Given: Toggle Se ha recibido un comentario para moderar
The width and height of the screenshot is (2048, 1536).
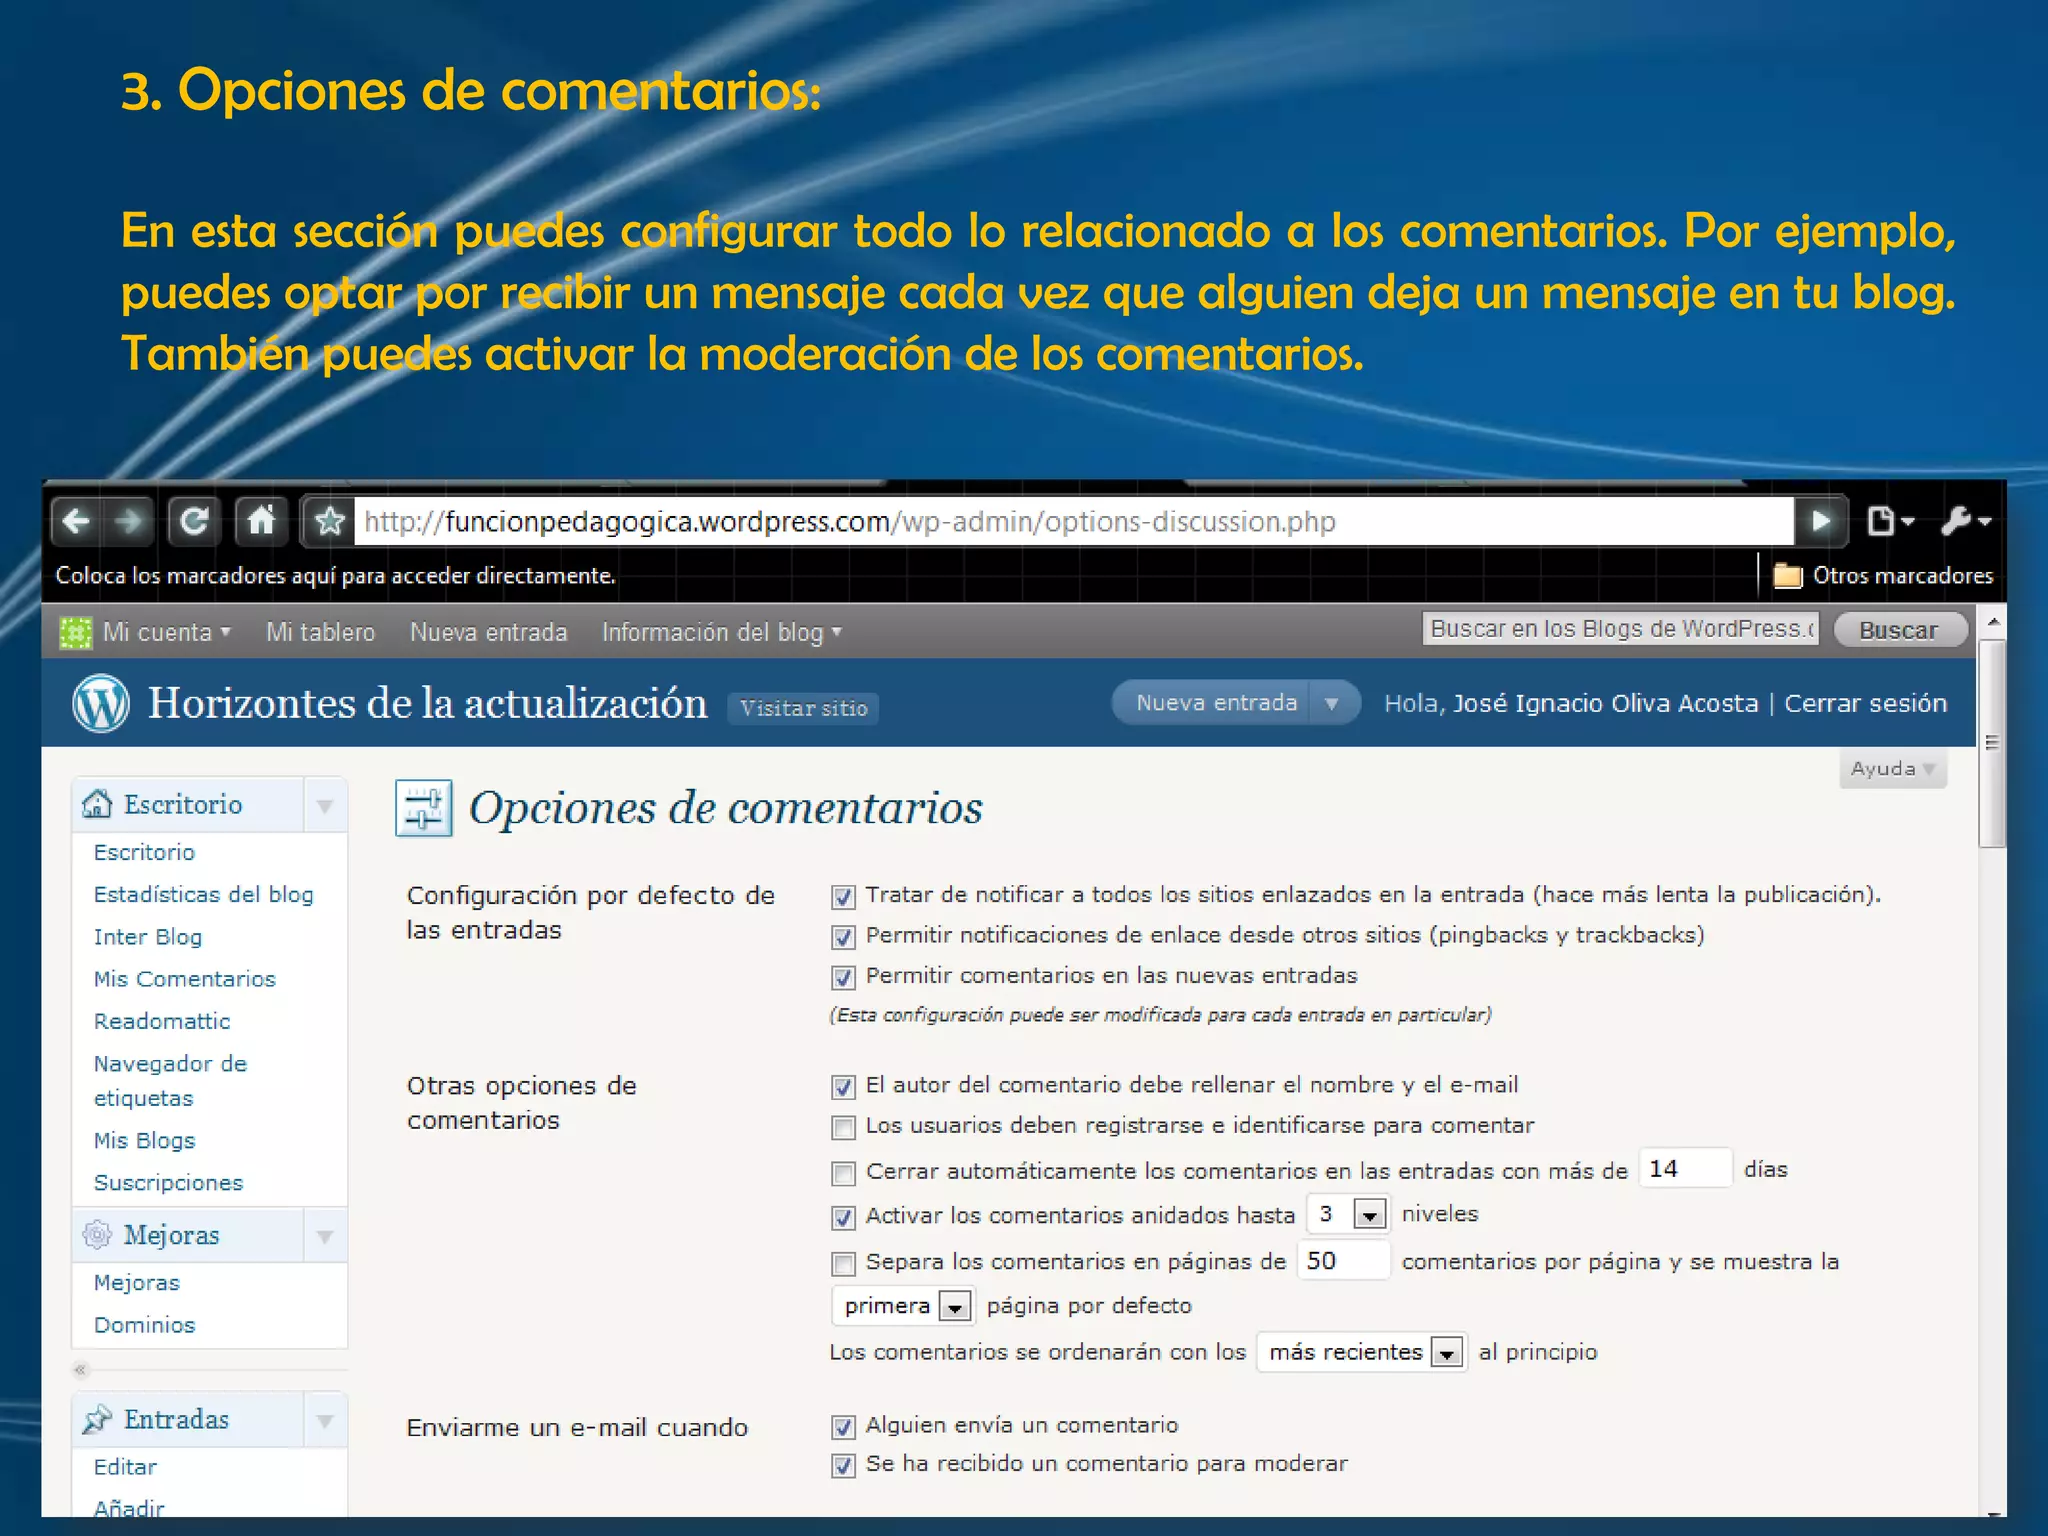Looking at the screenshot, I should point(843,1466).
